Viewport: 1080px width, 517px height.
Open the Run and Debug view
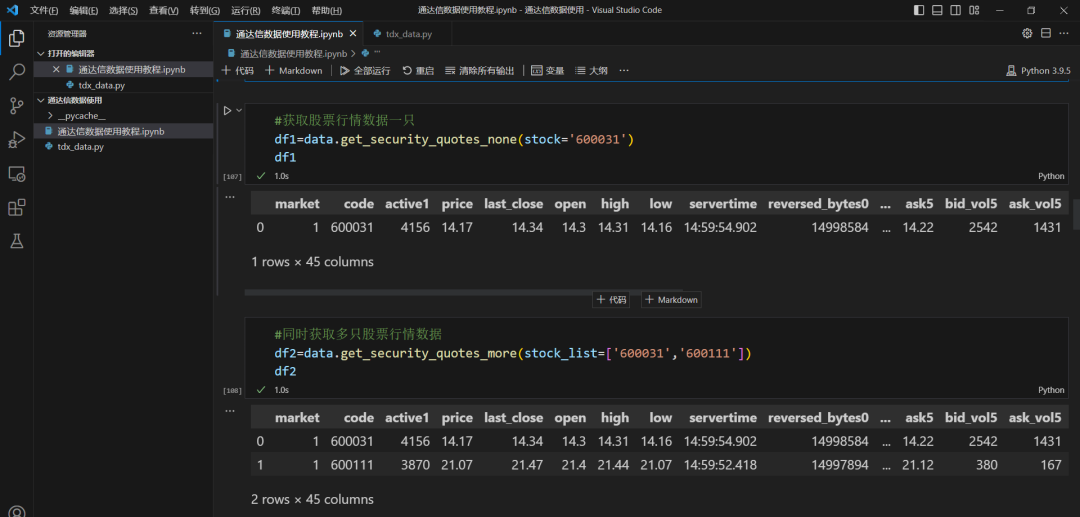tap(17, 140)
